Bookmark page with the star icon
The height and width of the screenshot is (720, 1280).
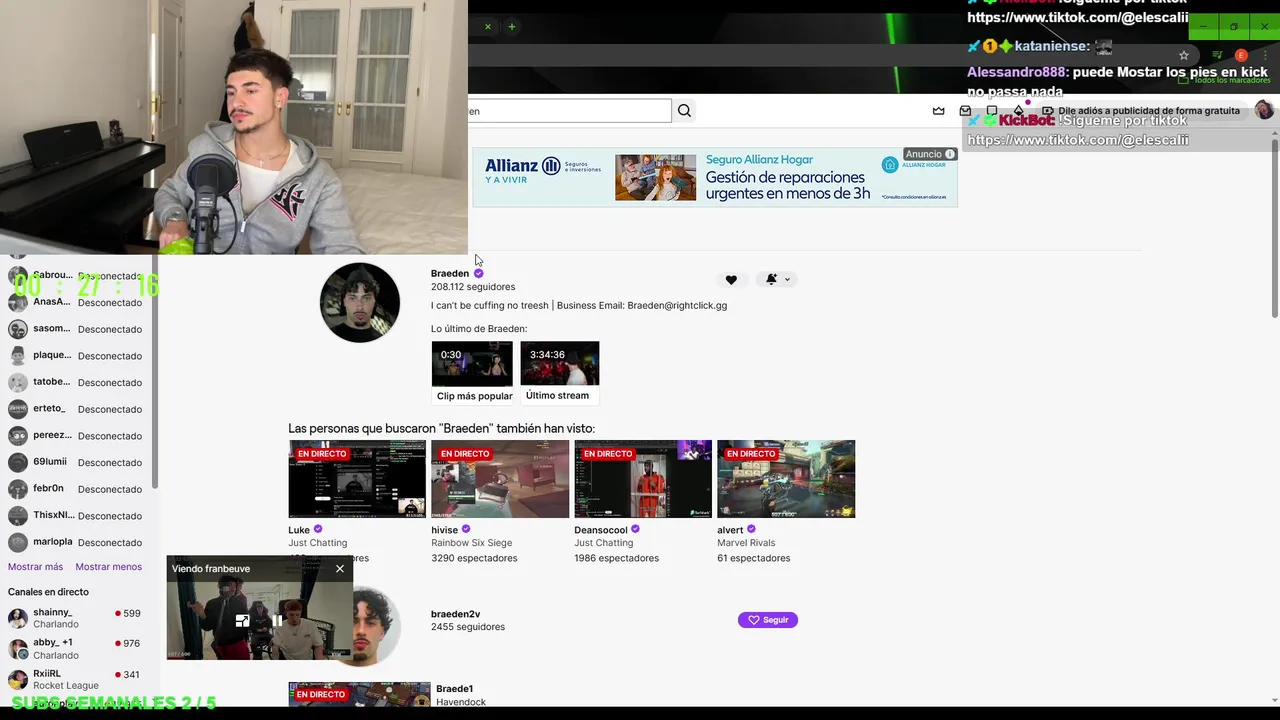click(x=1184, y=55)
